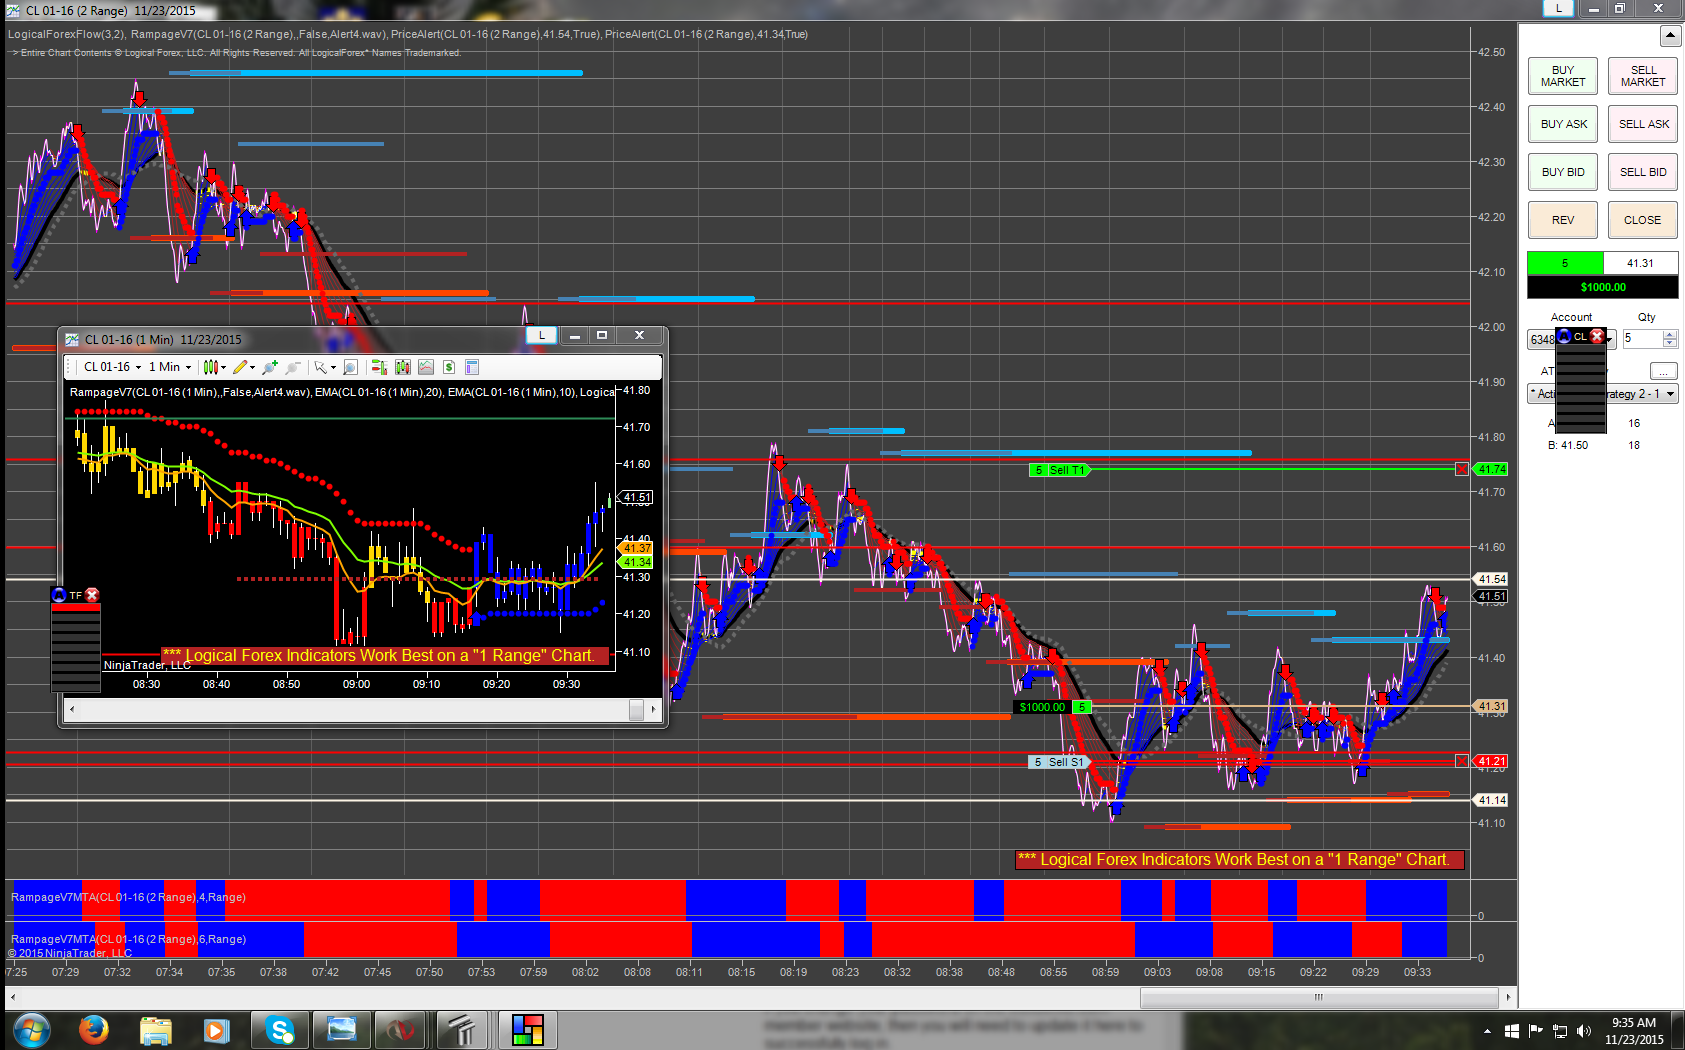Click left arrow of main chart scrollbar
Screen dimensions: 1685x1050
click(12, 997)
